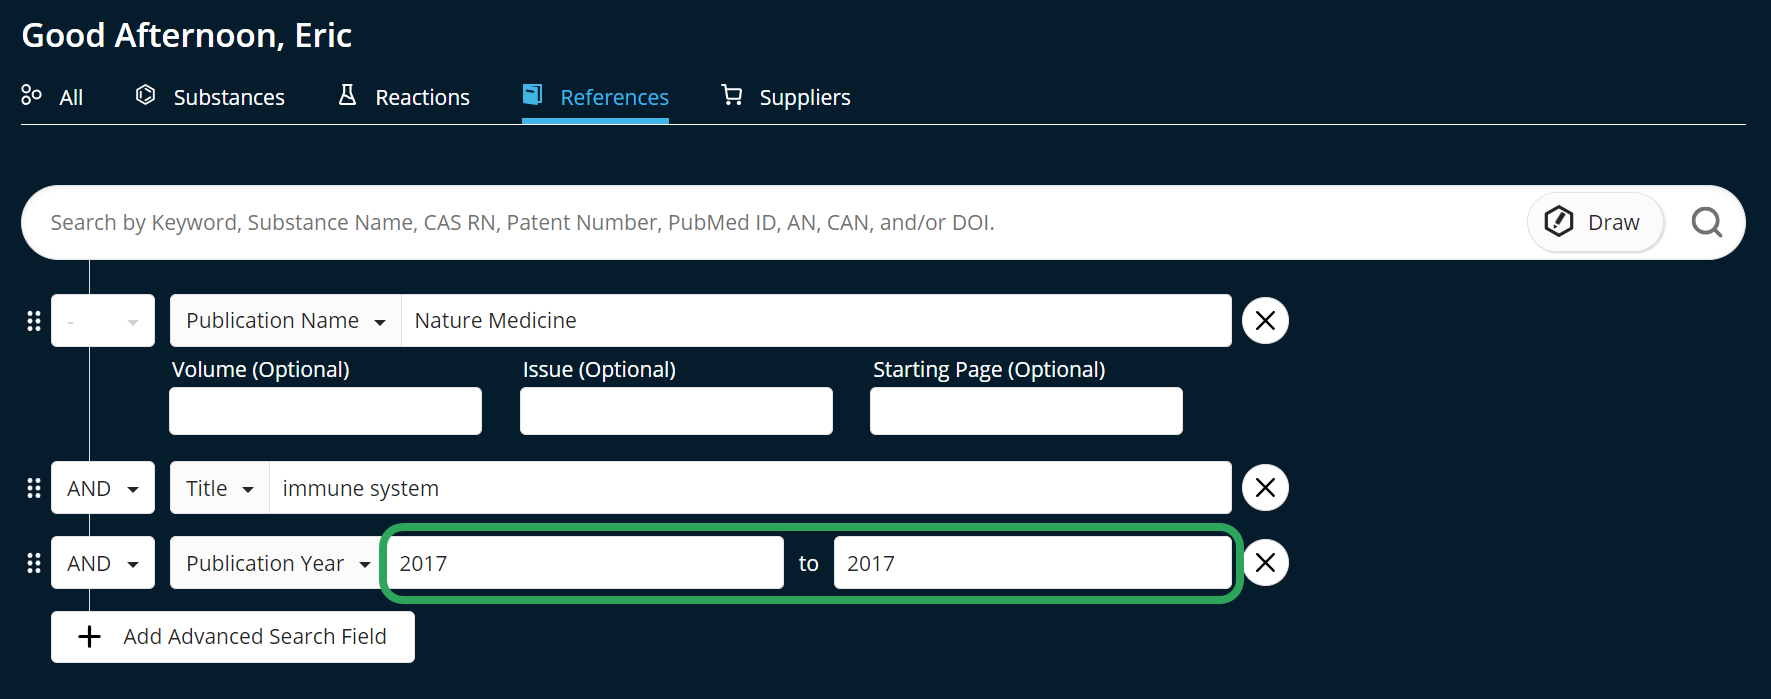Open the Publication Name field type dropdown
This screenshot has height=699, width=1771.
click(286, 321)
